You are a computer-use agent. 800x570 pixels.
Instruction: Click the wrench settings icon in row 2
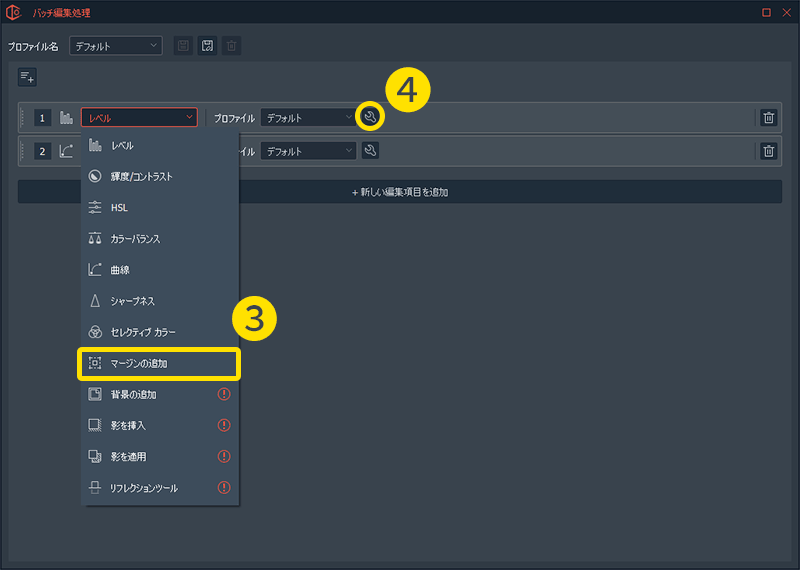pos(370,151)
